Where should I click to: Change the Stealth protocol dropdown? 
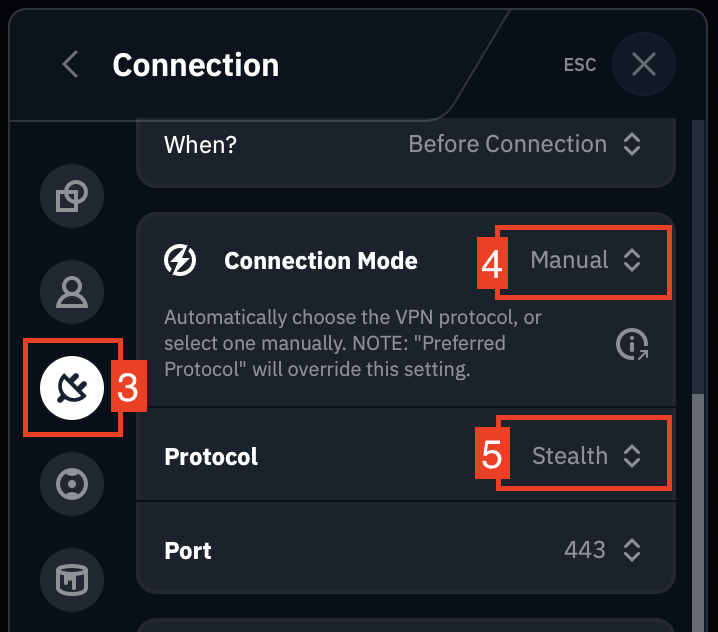pyautogui.click(x=584, y=457)
